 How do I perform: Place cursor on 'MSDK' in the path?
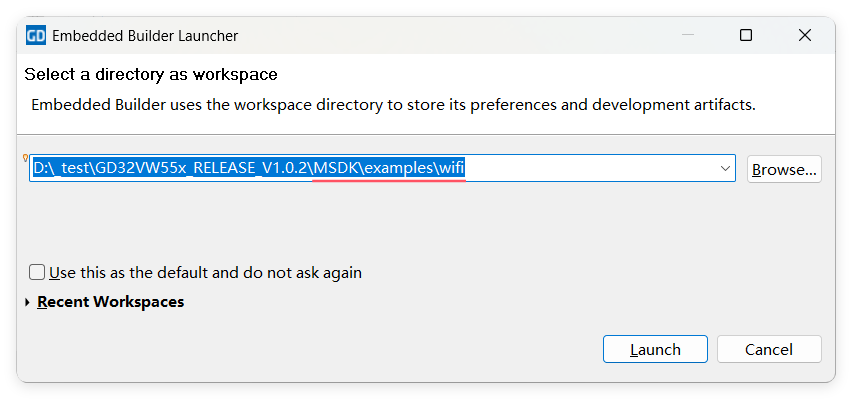(337, 169)
